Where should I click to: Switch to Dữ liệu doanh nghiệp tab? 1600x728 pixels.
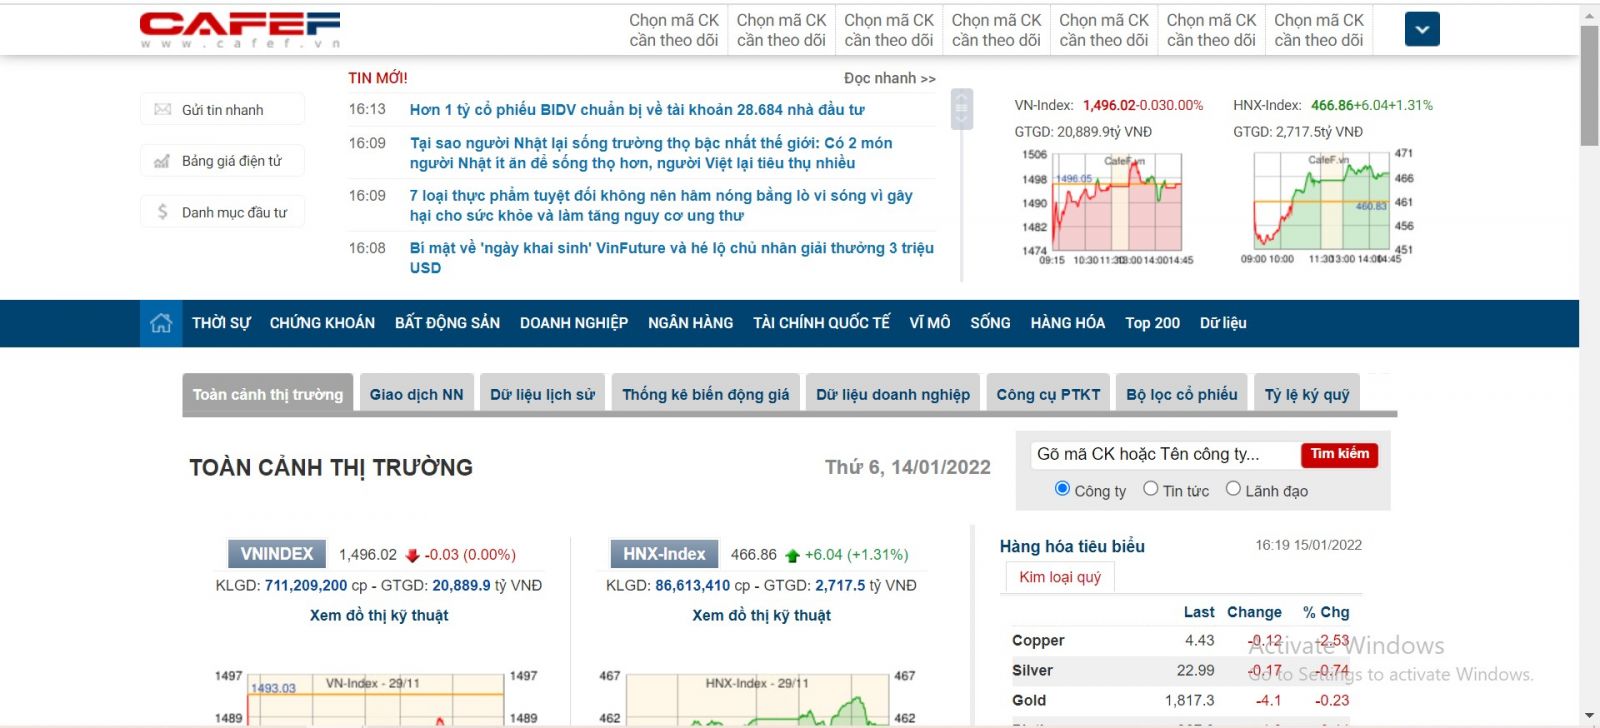(893, 395)
